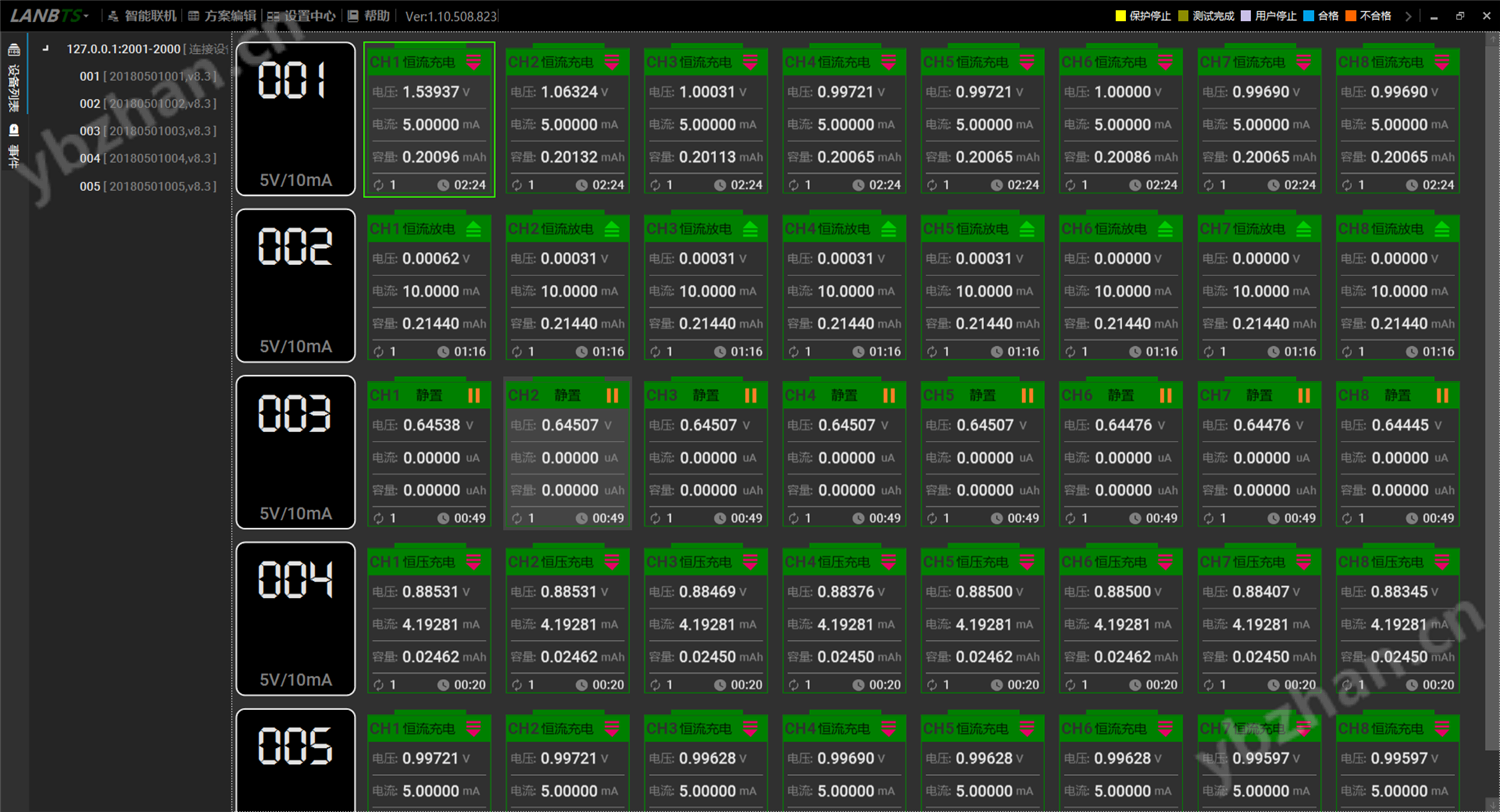Select the 004 device display tile
Viewport: 1500px width, 812px height.
click(x=295, y=619)
